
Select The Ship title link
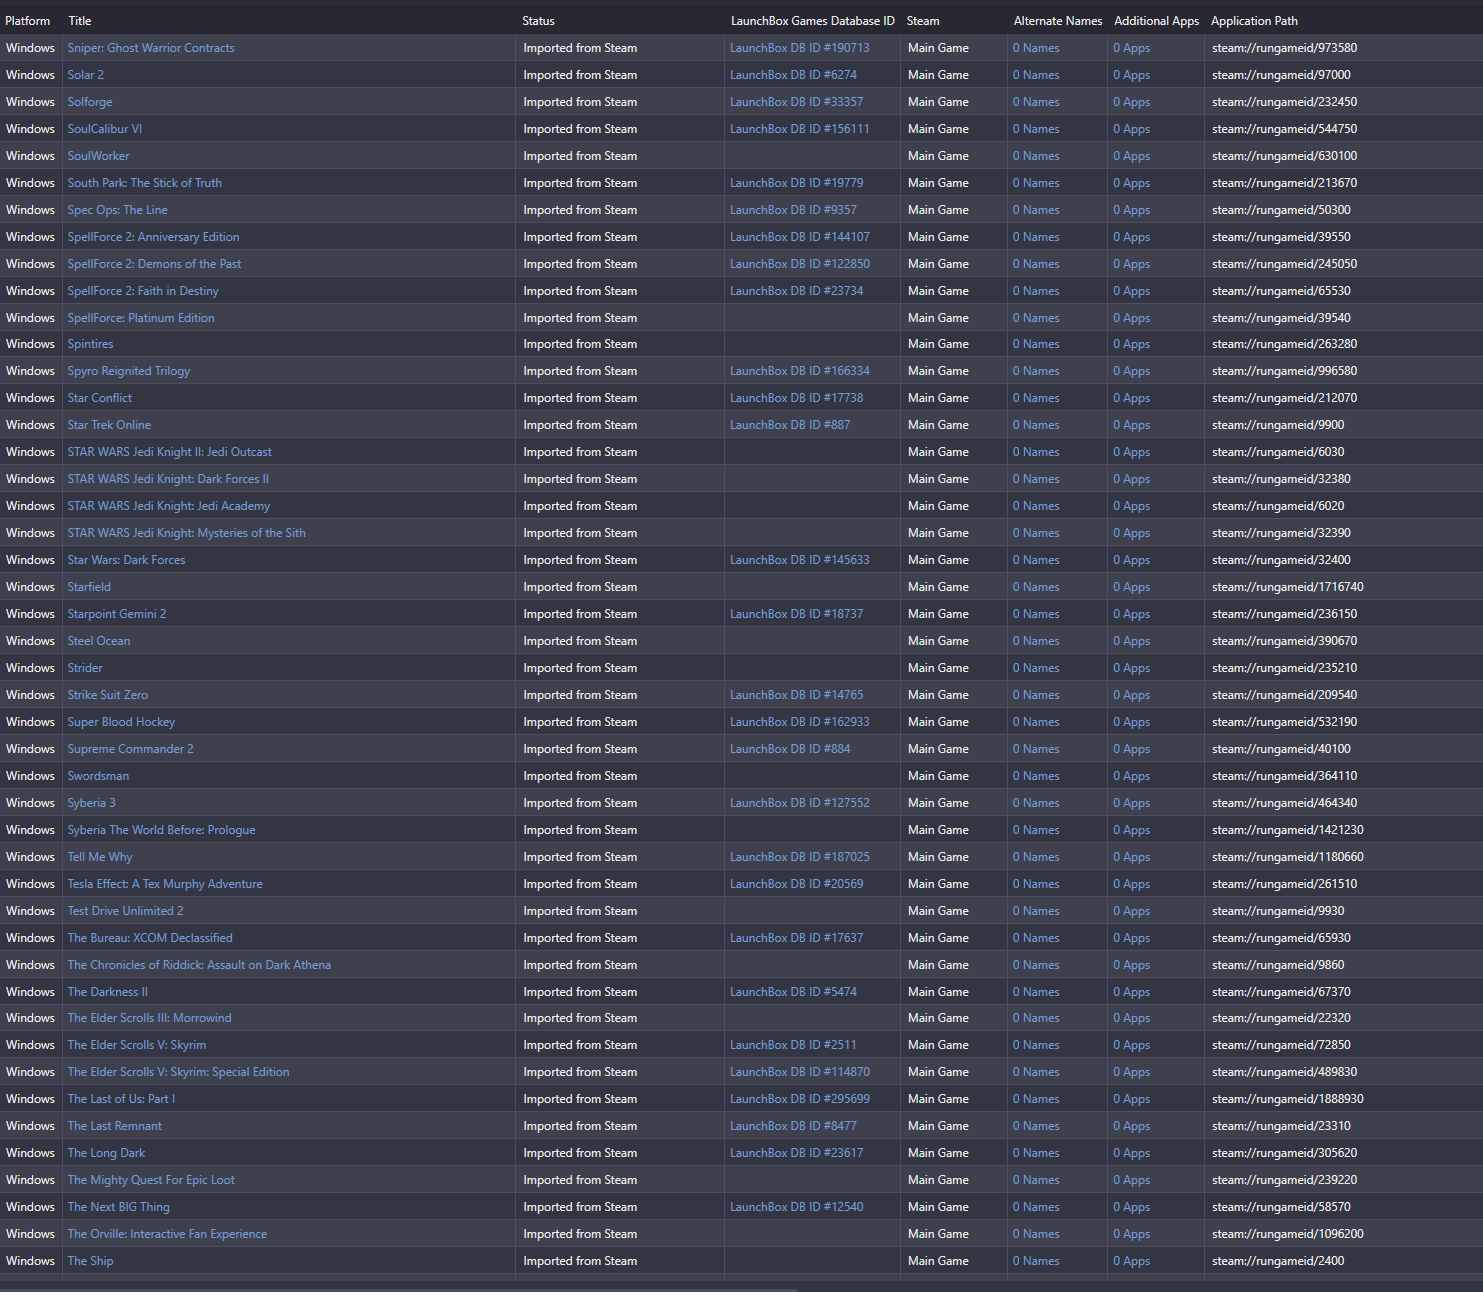click(x=91, y=1261)
